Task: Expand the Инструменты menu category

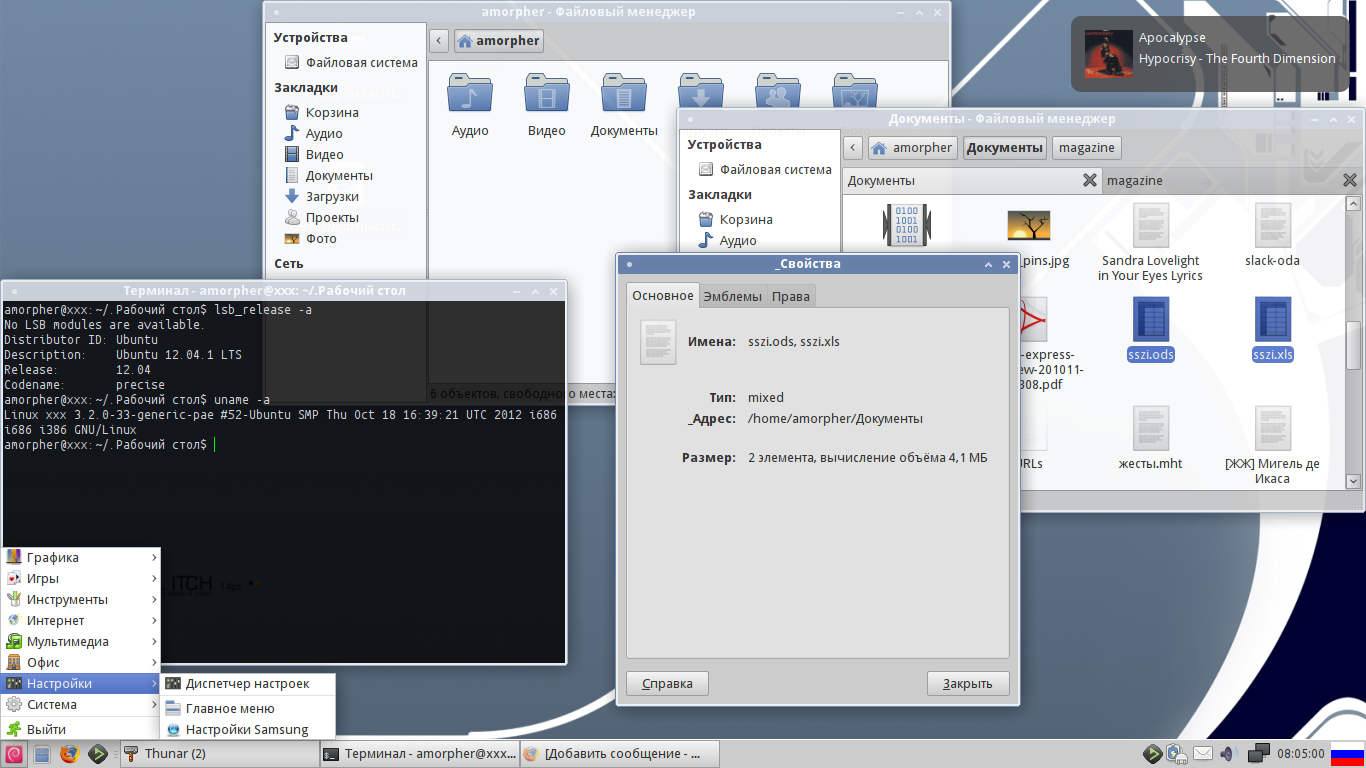Action: pyautogui.click(x=81, y=599)
